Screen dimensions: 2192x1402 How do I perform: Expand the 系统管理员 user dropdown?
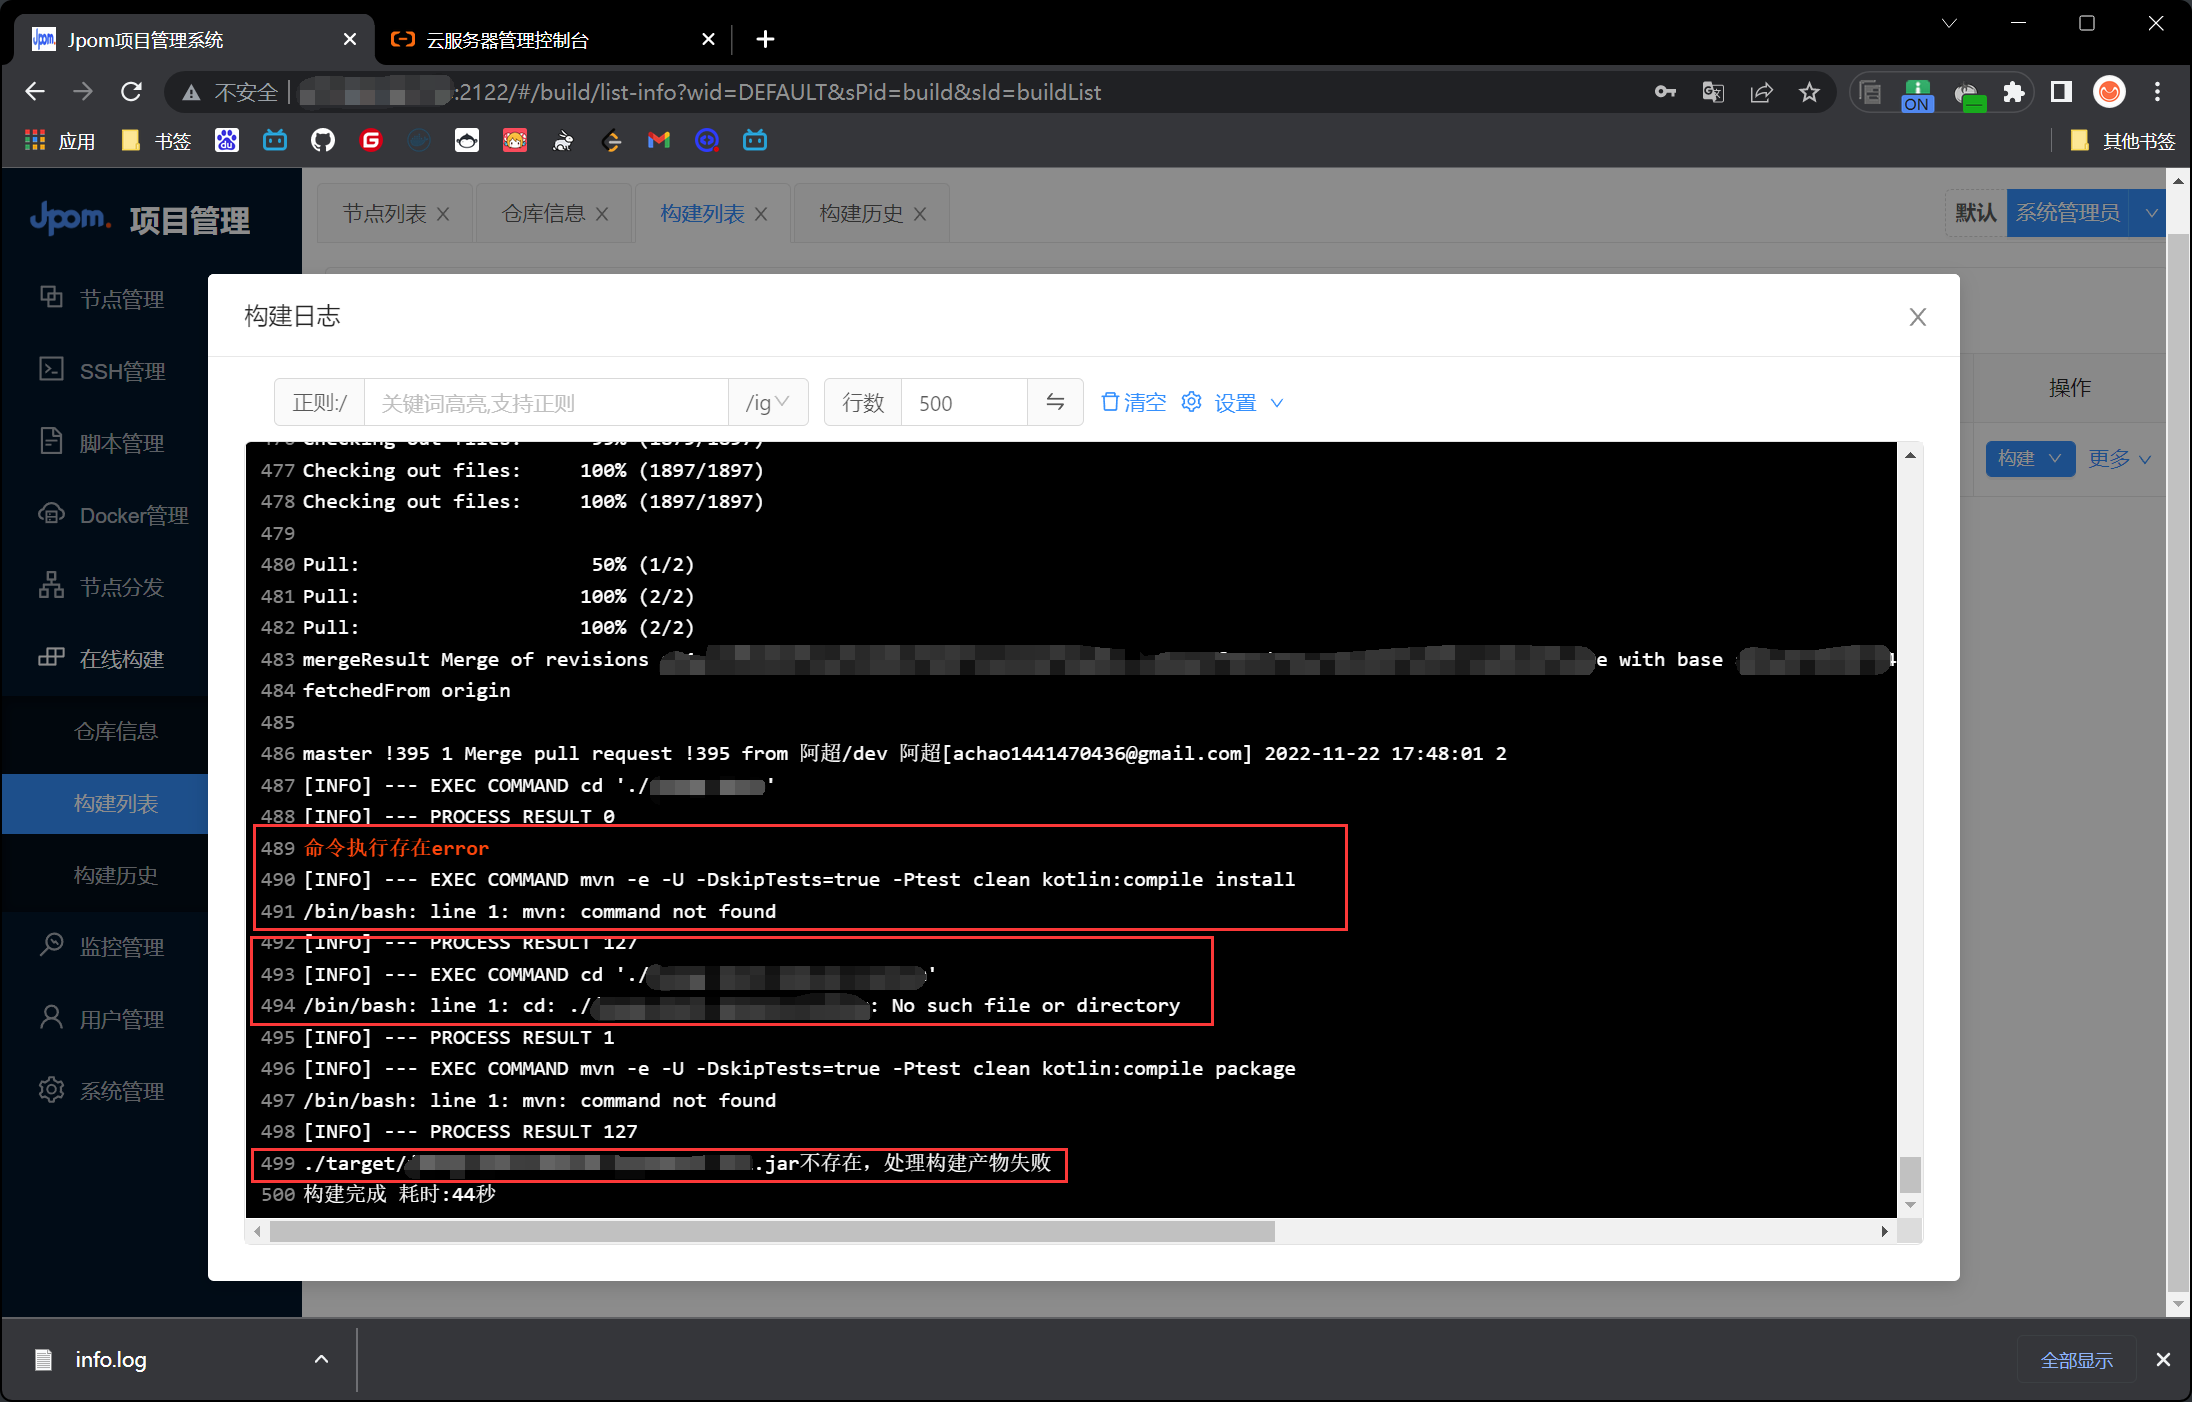2151,213
